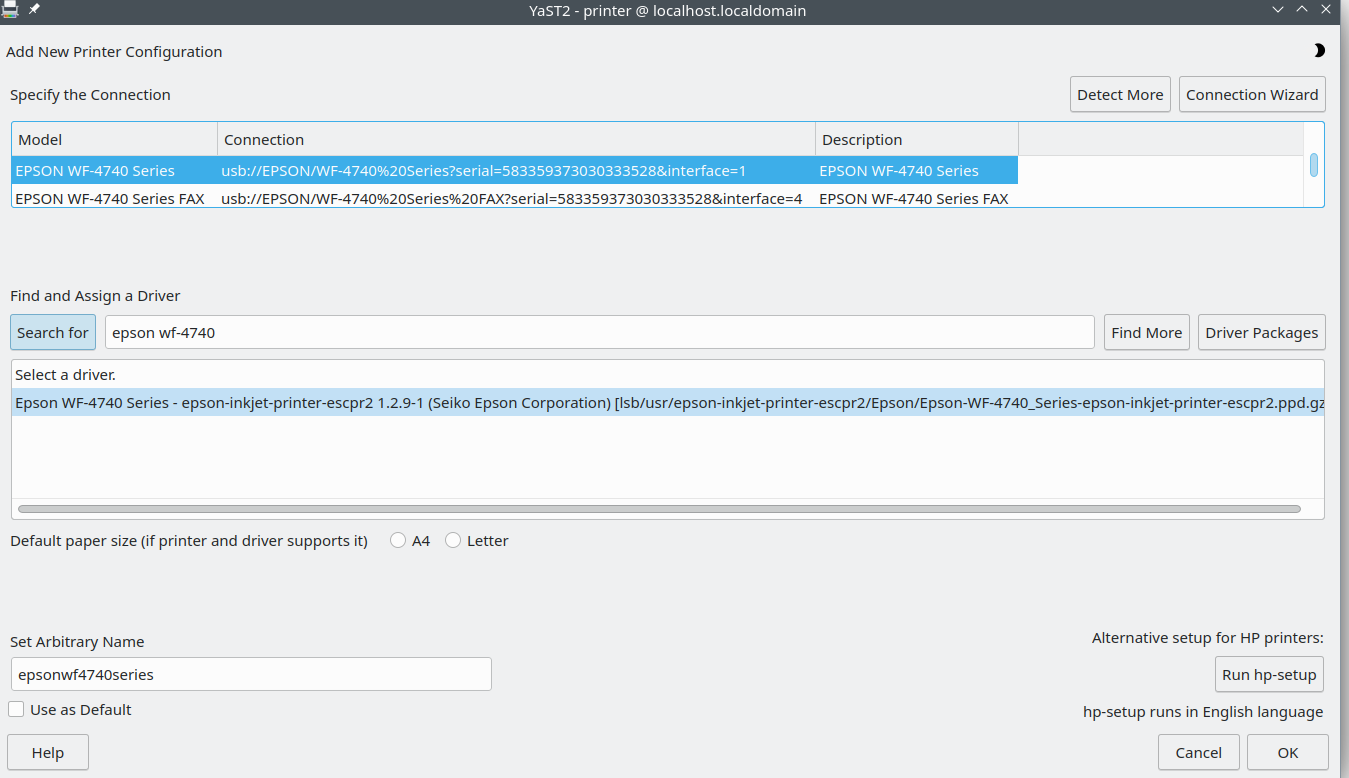Select the EPSON WF-4740 Series FAX row
The height and width of the screenshot is (778, 1349).
pos(110,199)
